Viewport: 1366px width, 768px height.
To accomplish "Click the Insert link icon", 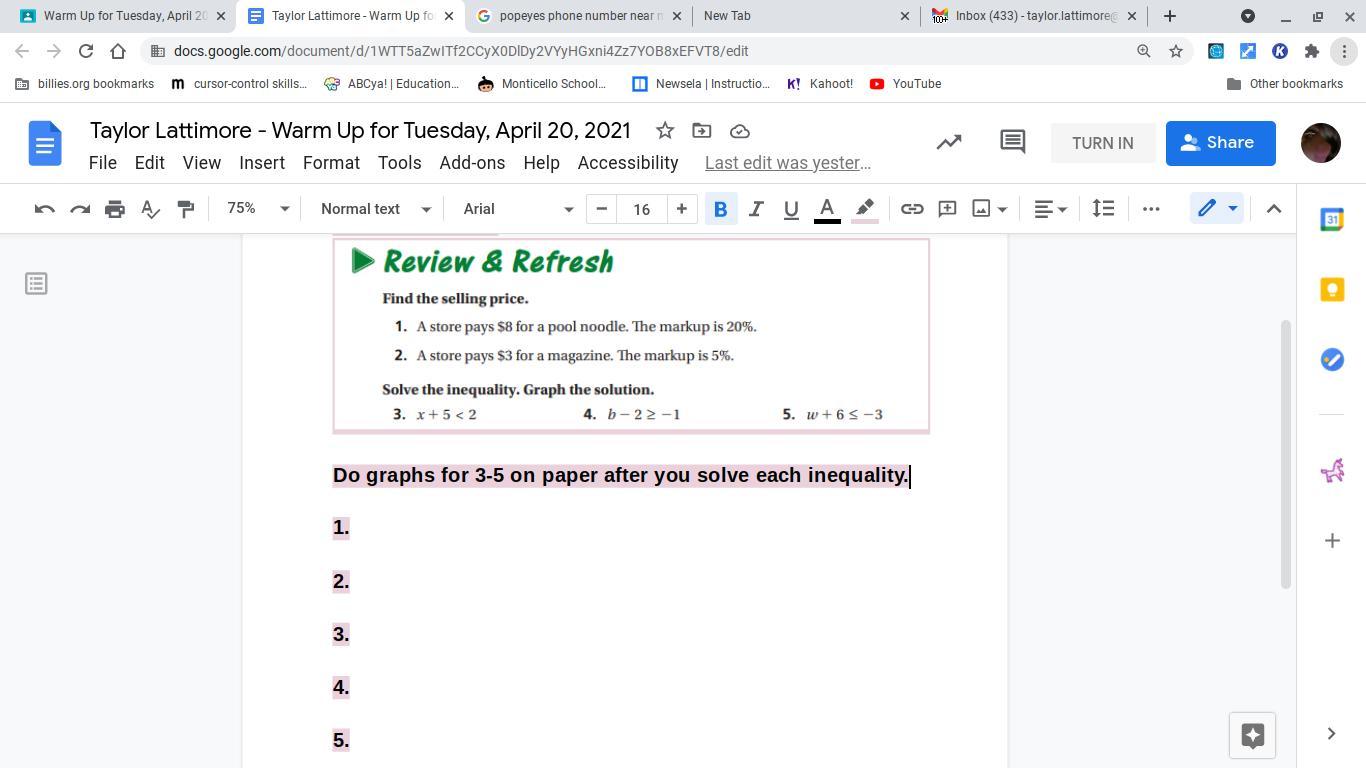I will point(911,209).
